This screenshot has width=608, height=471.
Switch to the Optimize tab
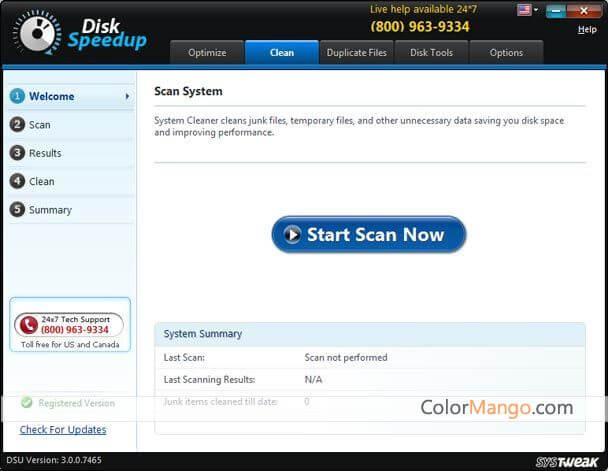207,53
